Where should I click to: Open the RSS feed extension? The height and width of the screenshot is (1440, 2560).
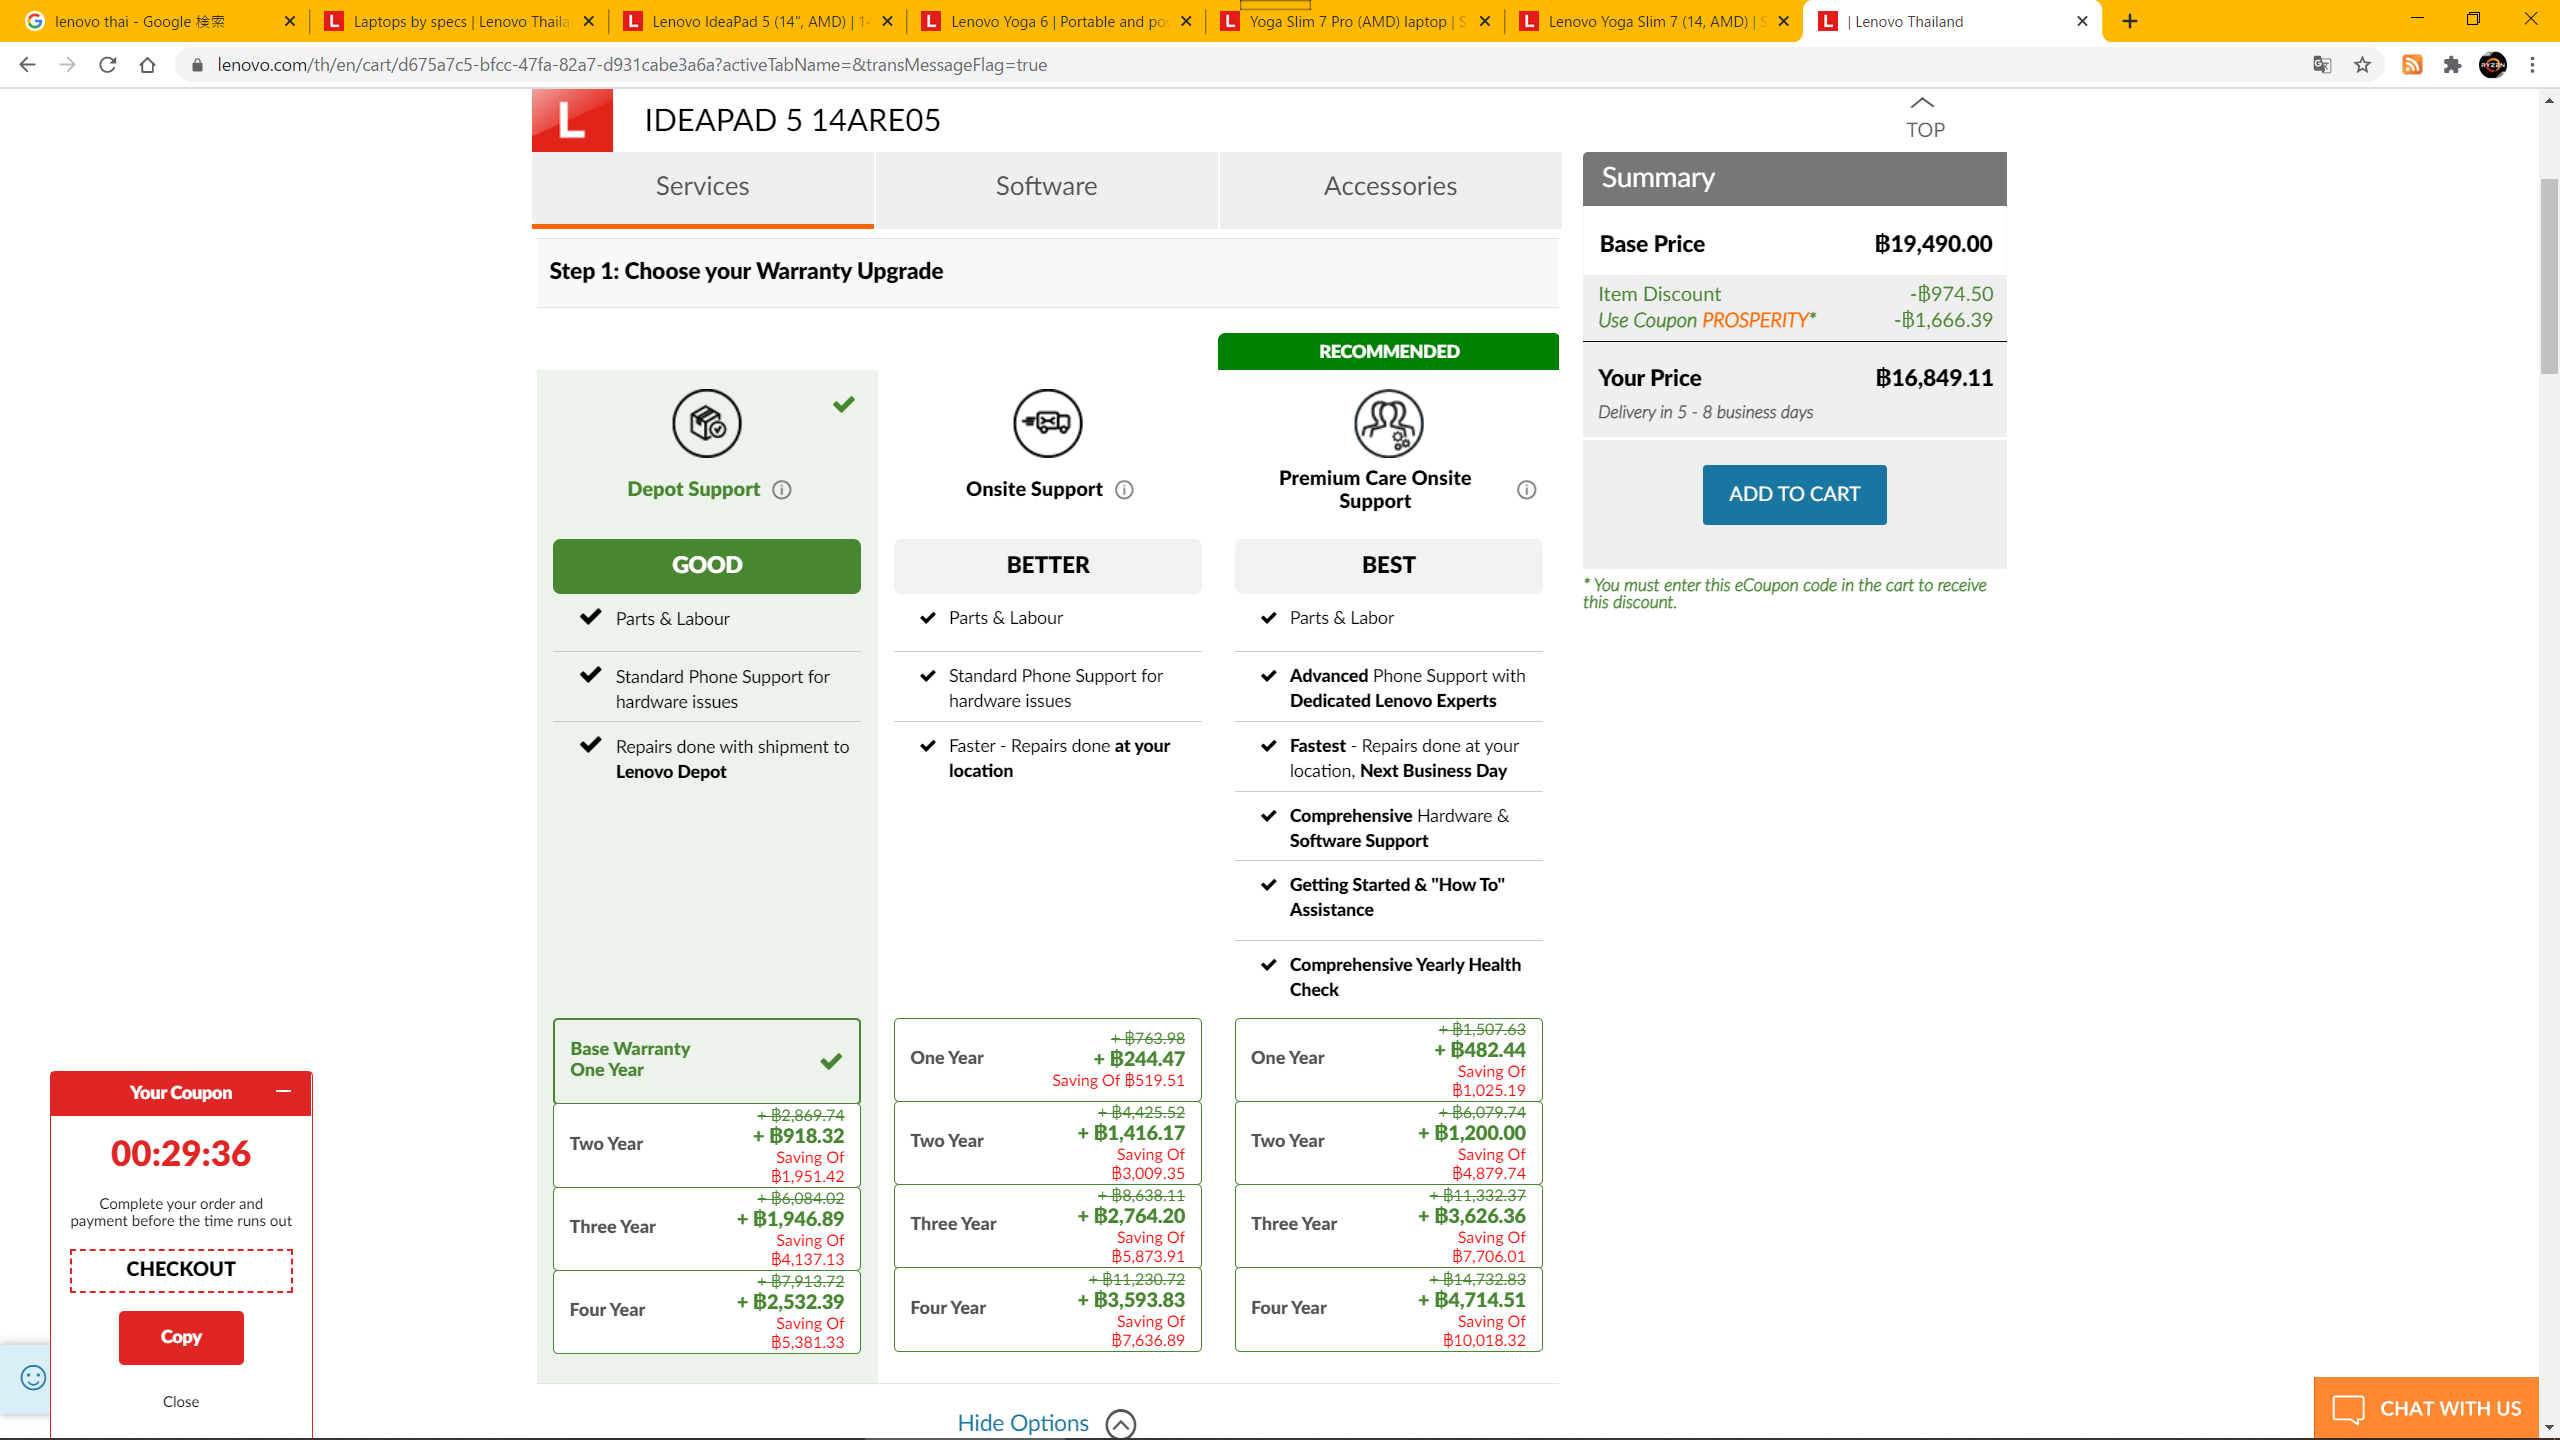2412,65
